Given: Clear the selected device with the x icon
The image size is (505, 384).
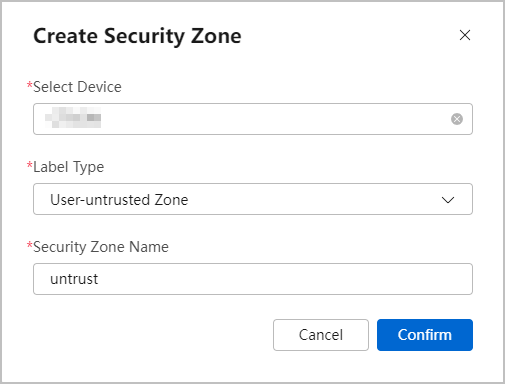Looking at the screenshot, I should click(x=457, y=119).
